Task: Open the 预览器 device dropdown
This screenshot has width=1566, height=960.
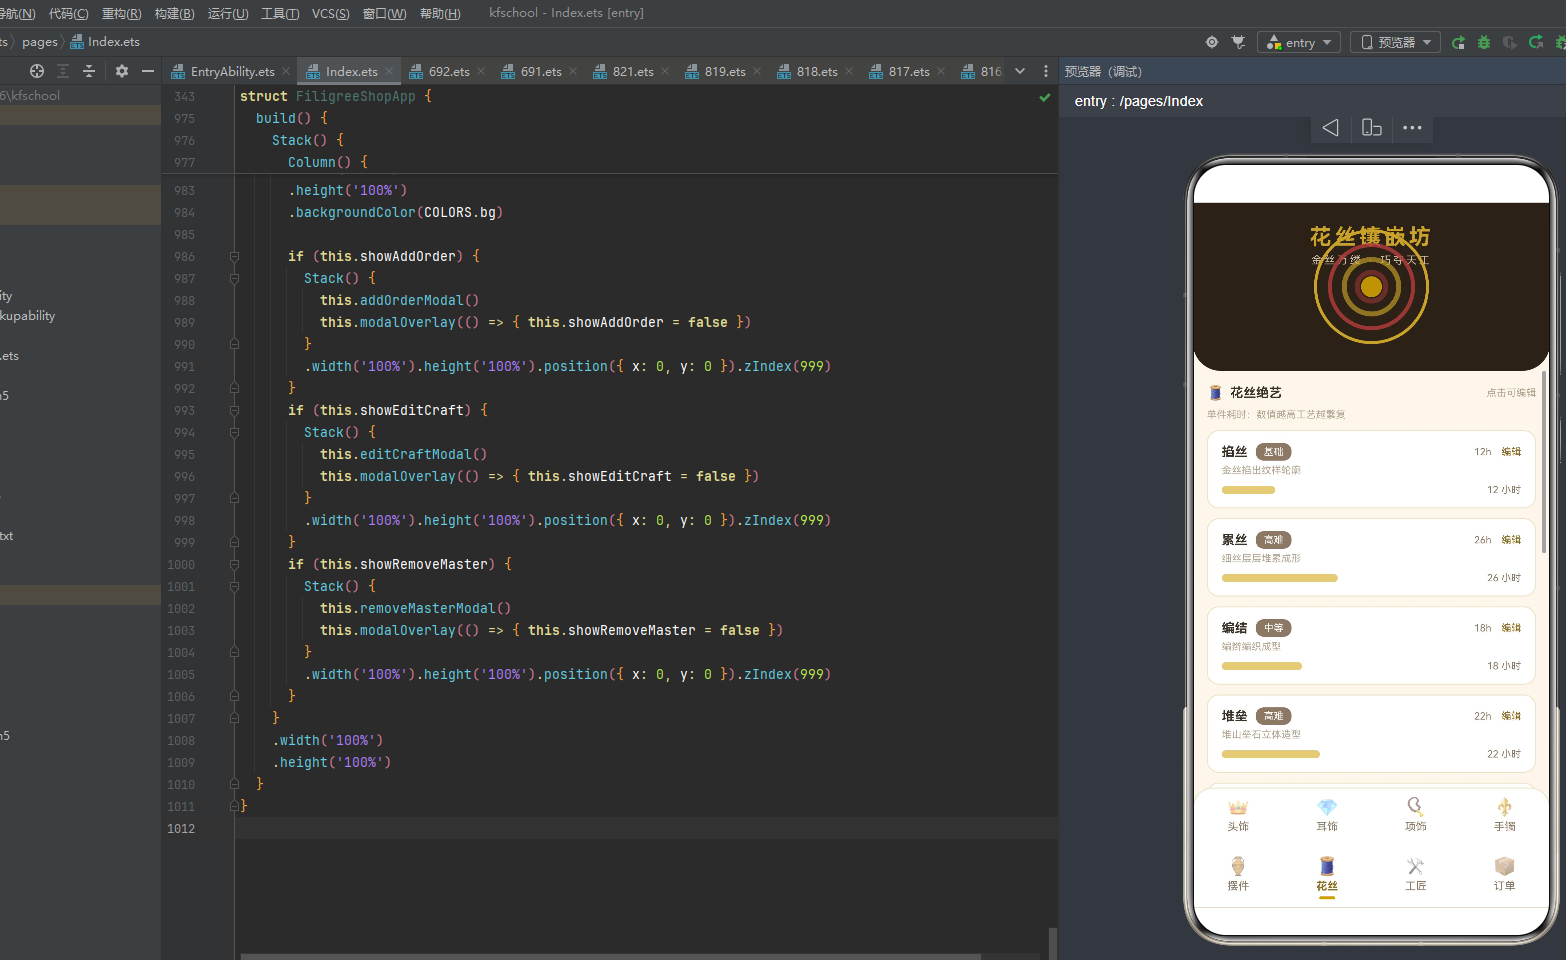Action: 1396,42
